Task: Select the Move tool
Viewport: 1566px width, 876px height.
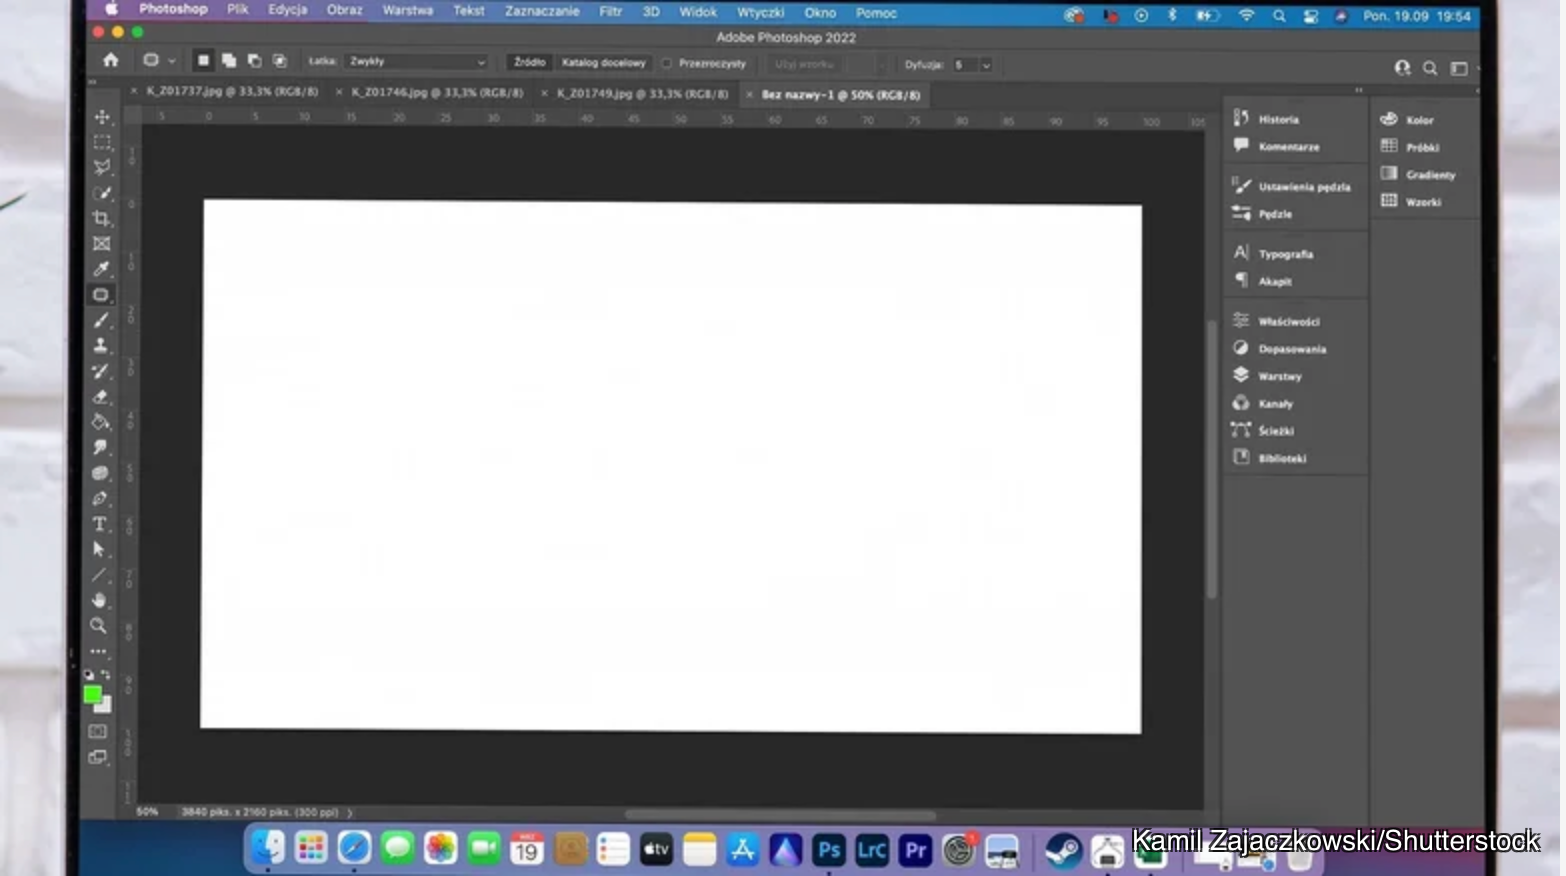Action: click(x=100, y=115)
